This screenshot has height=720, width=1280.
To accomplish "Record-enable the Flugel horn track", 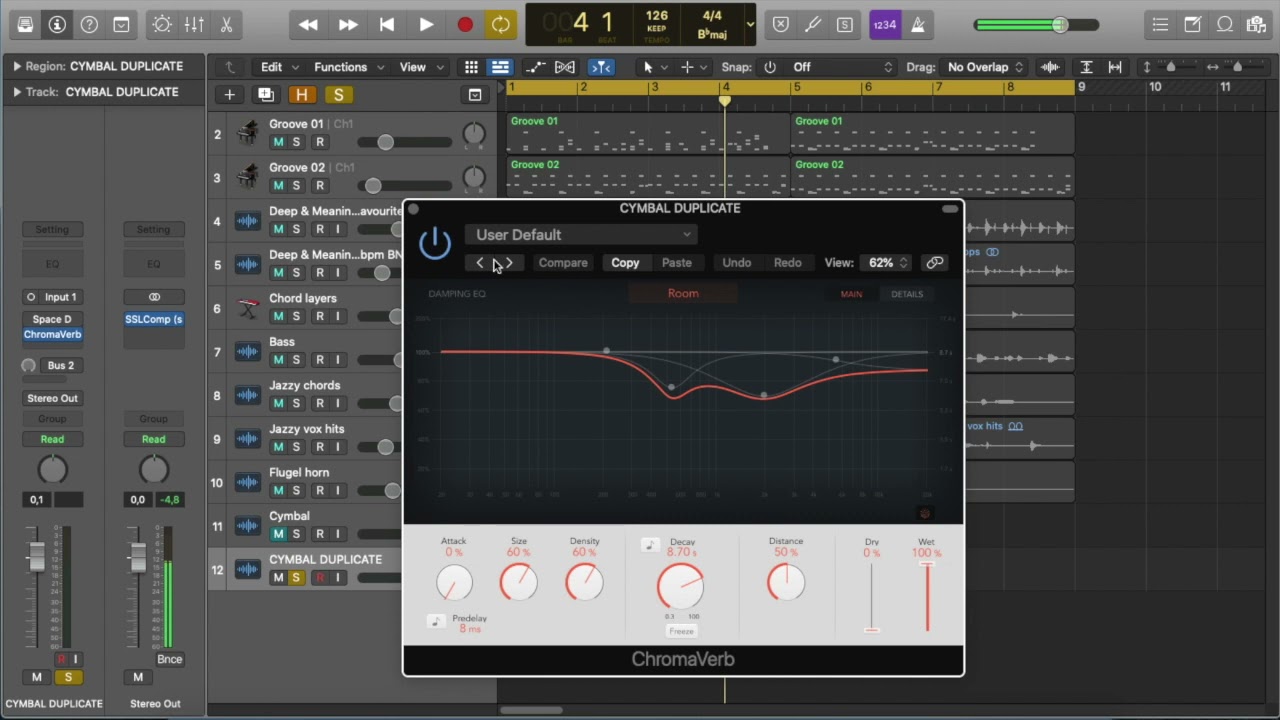I will coord(320,491).
